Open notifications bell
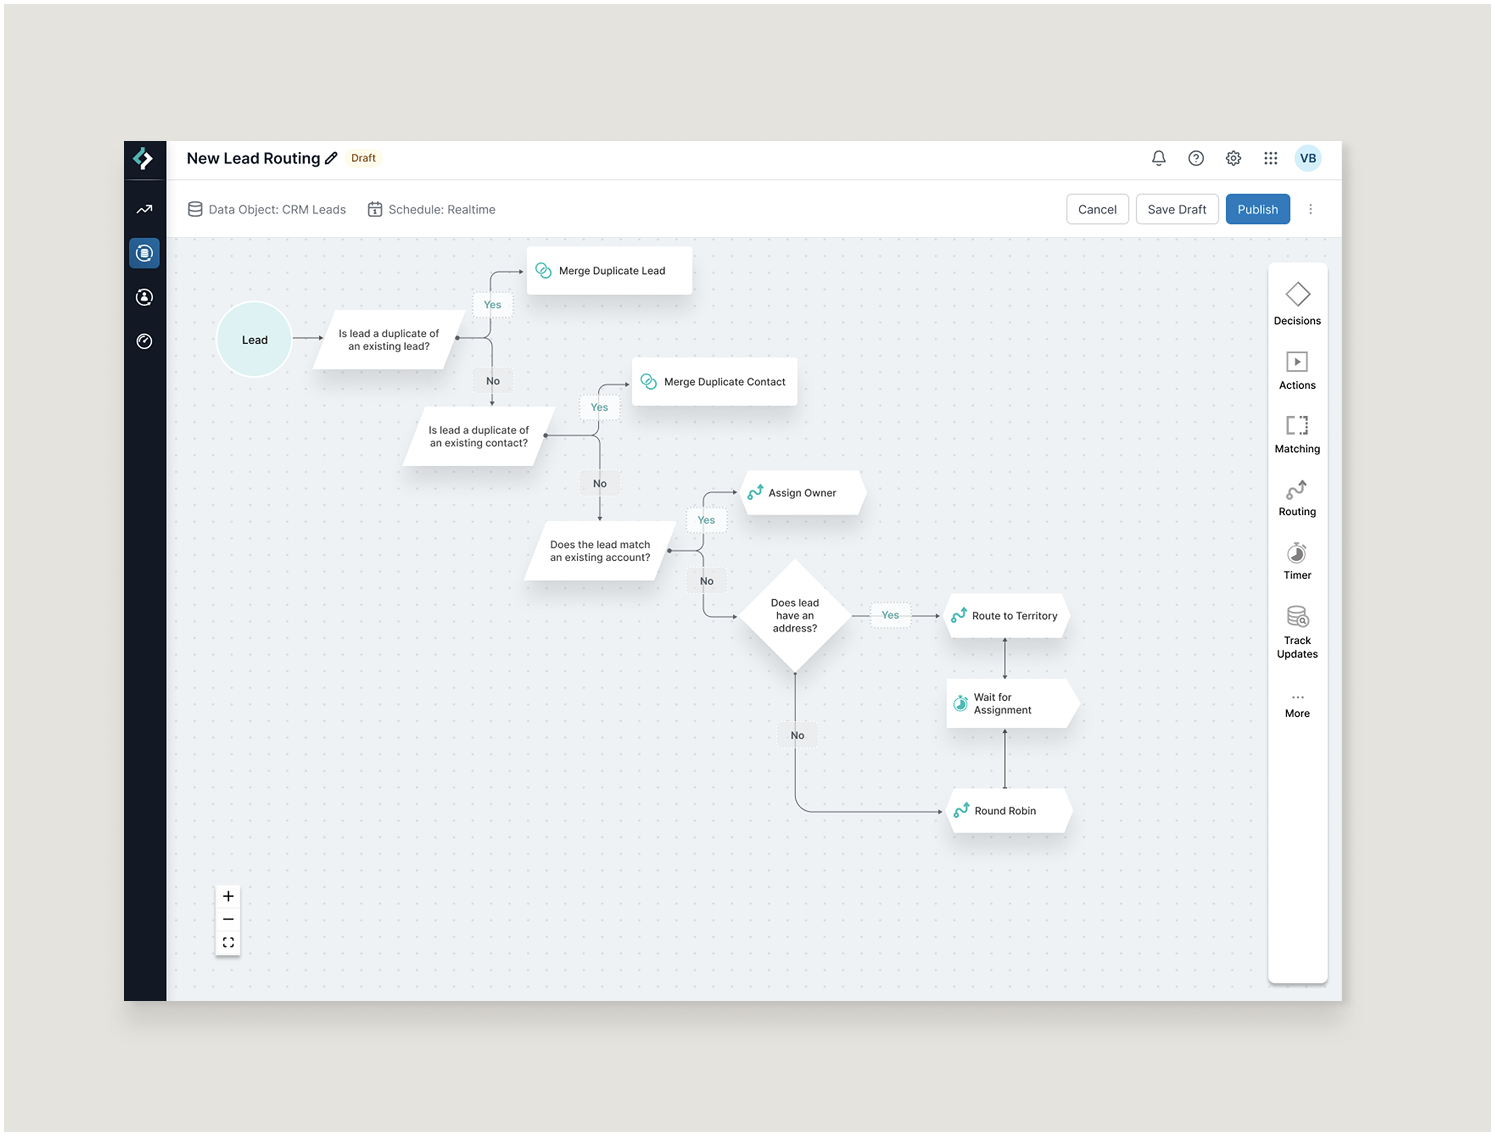This screenshot has height=1136, width=1495. 1159,158
